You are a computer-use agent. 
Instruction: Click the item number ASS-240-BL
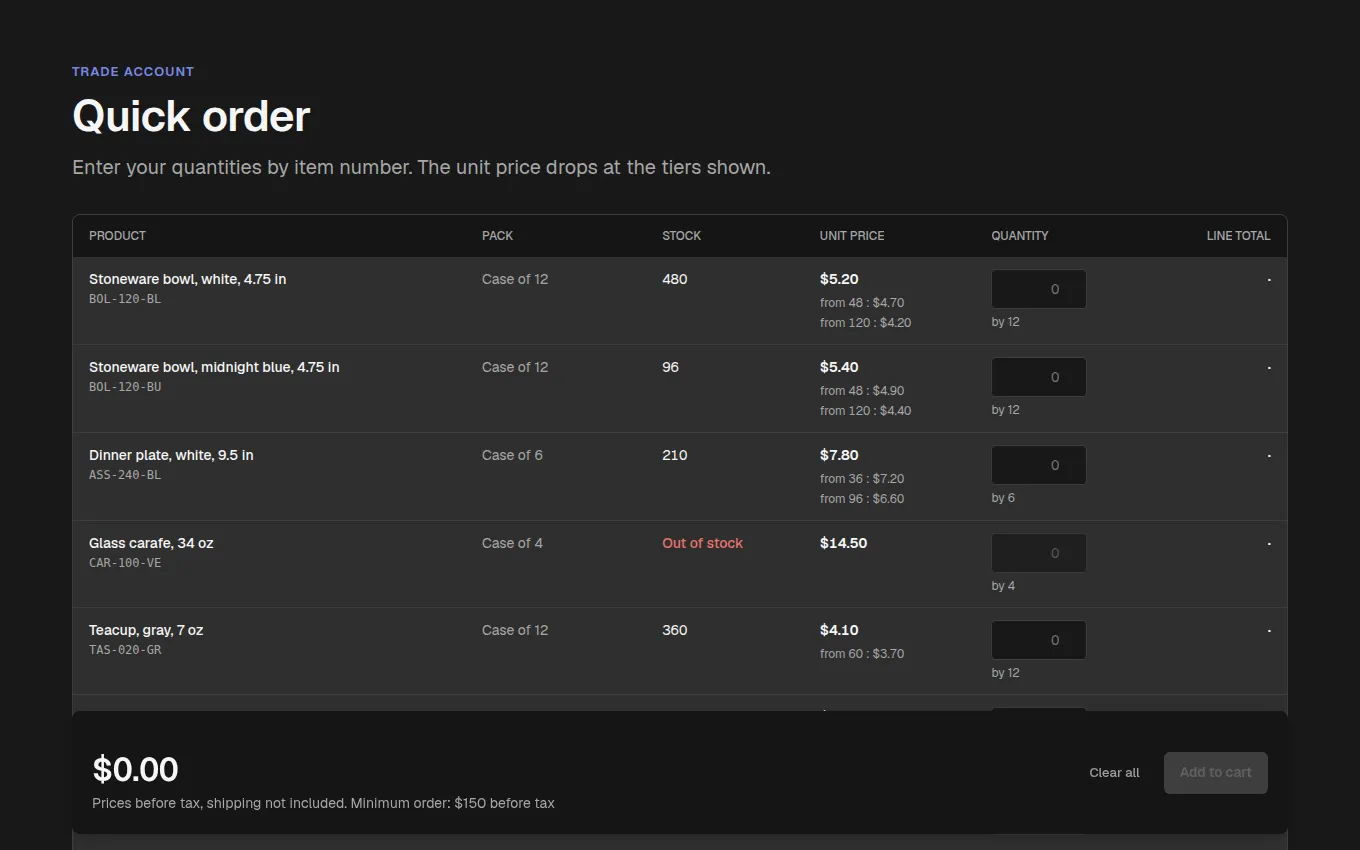[x=125, y=475]
